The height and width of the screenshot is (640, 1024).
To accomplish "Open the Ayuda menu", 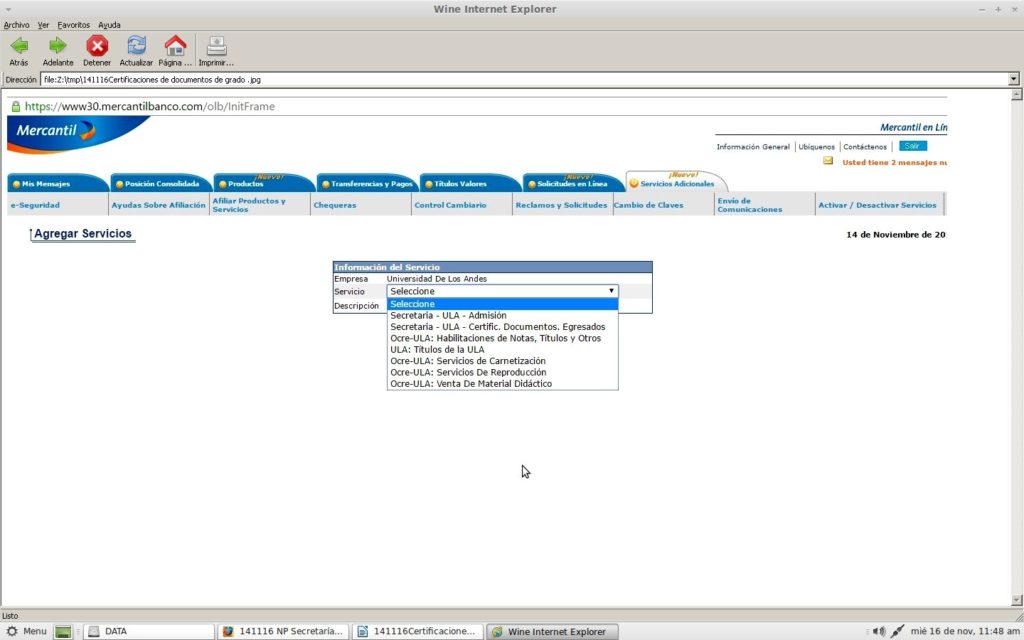I will [109, 25].
